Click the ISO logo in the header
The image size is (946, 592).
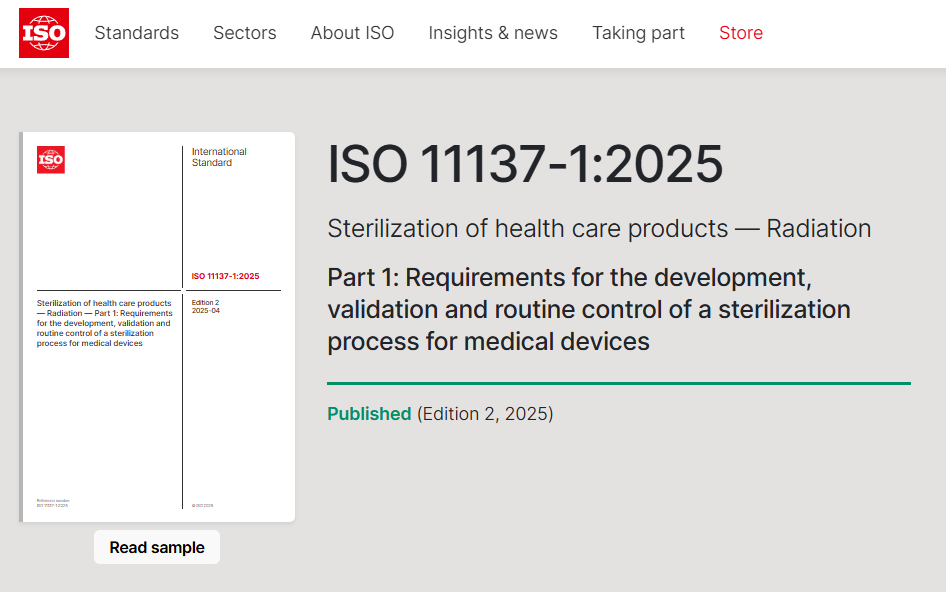pos(44,33)
